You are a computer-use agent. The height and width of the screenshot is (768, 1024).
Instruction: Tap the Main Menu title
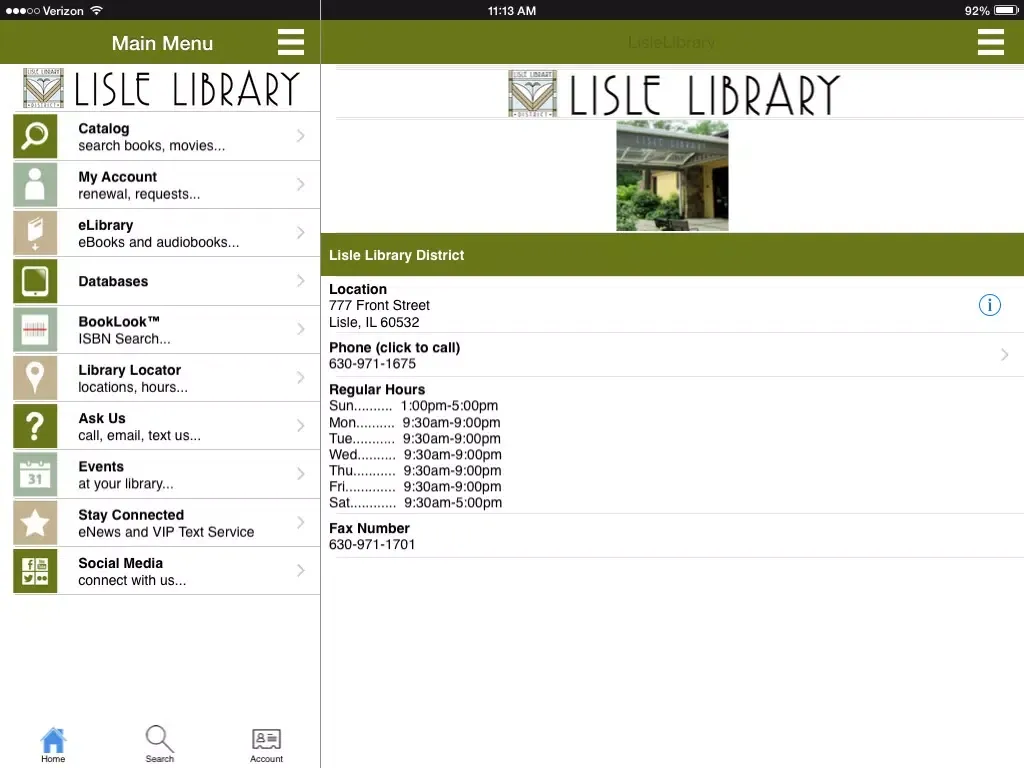pos(162,43)
